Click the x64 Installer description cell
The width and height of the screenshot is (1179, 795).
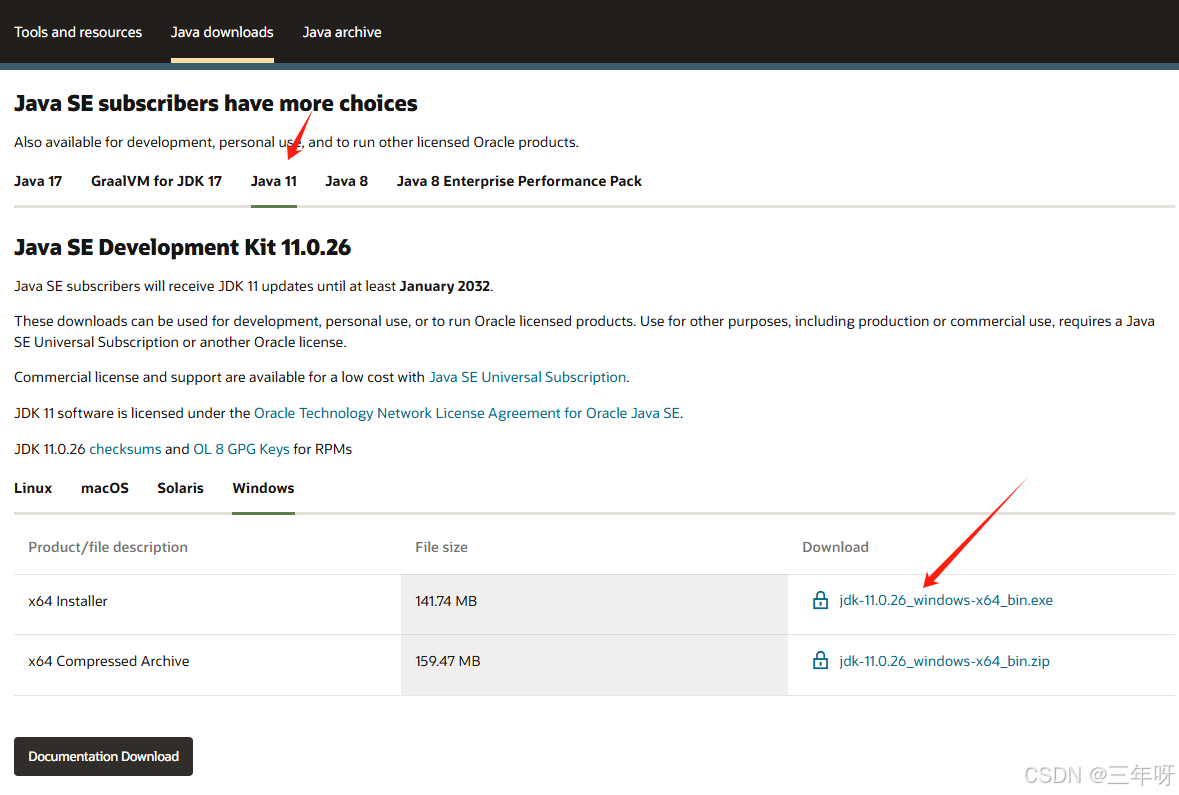coord(208,605)
